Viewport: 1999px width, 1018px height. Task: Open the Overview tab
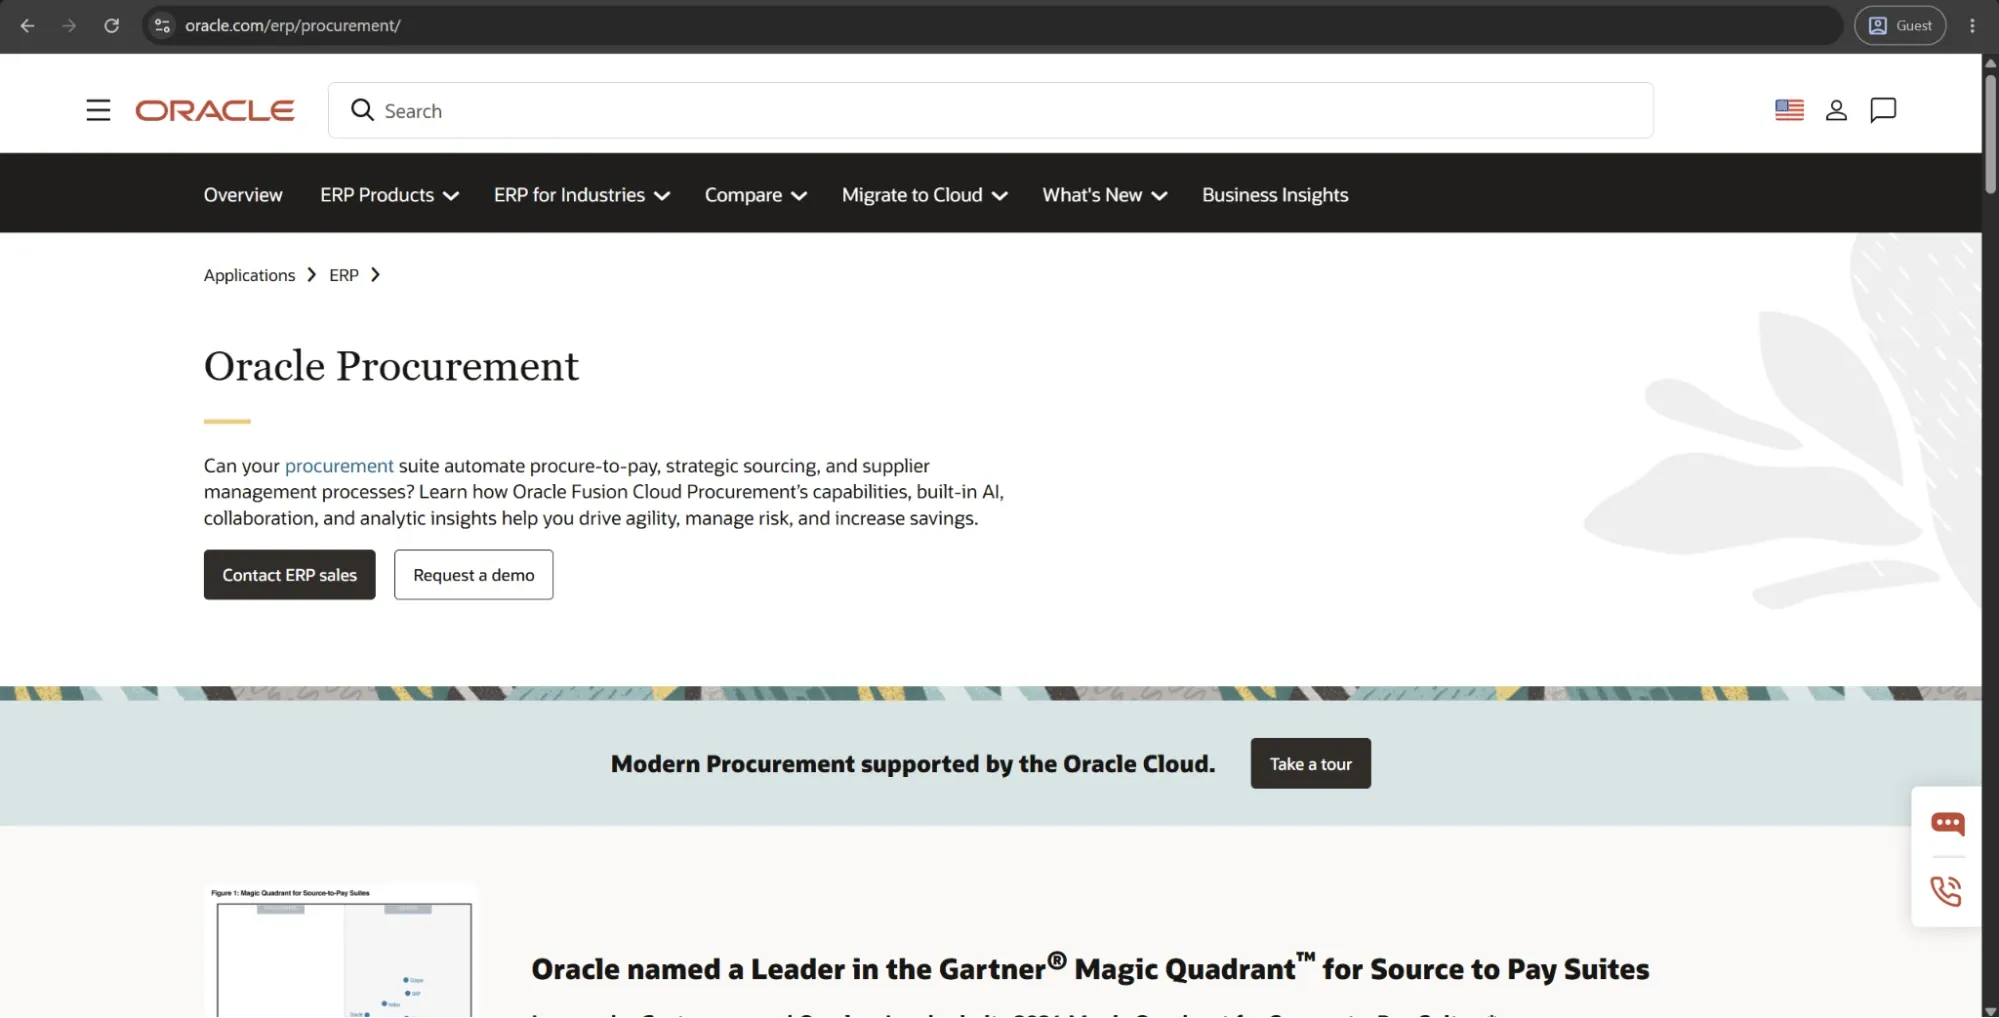(x=243, y=195)
